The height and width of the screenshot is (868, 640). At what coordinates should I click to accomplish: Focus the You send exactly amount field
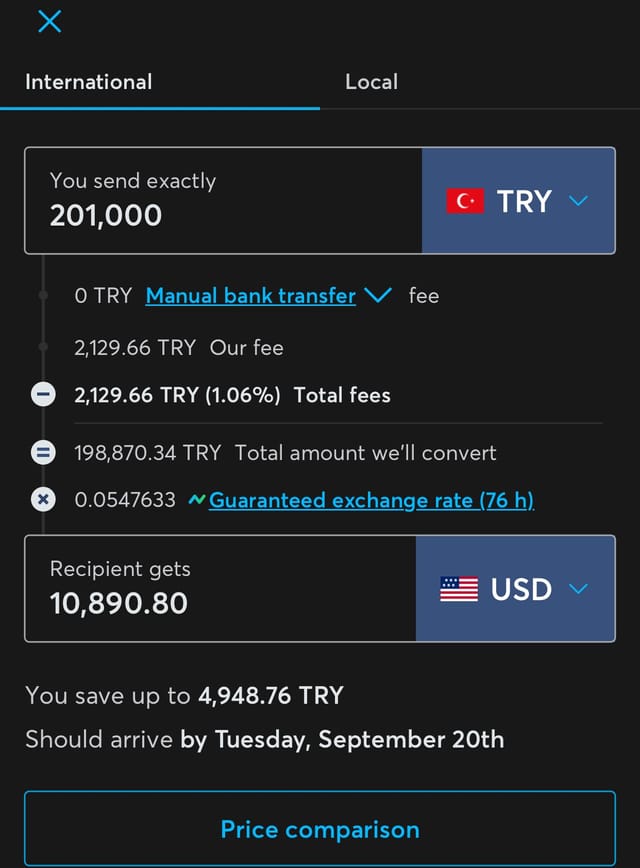pyautogui.click(x=223, y=200)
